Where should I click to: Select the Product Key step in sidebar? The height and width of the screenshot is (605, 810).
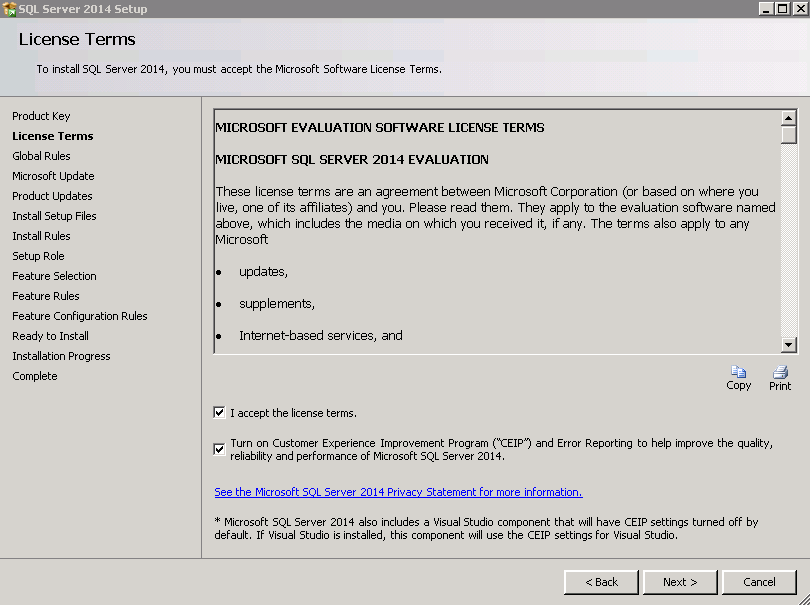41,116
